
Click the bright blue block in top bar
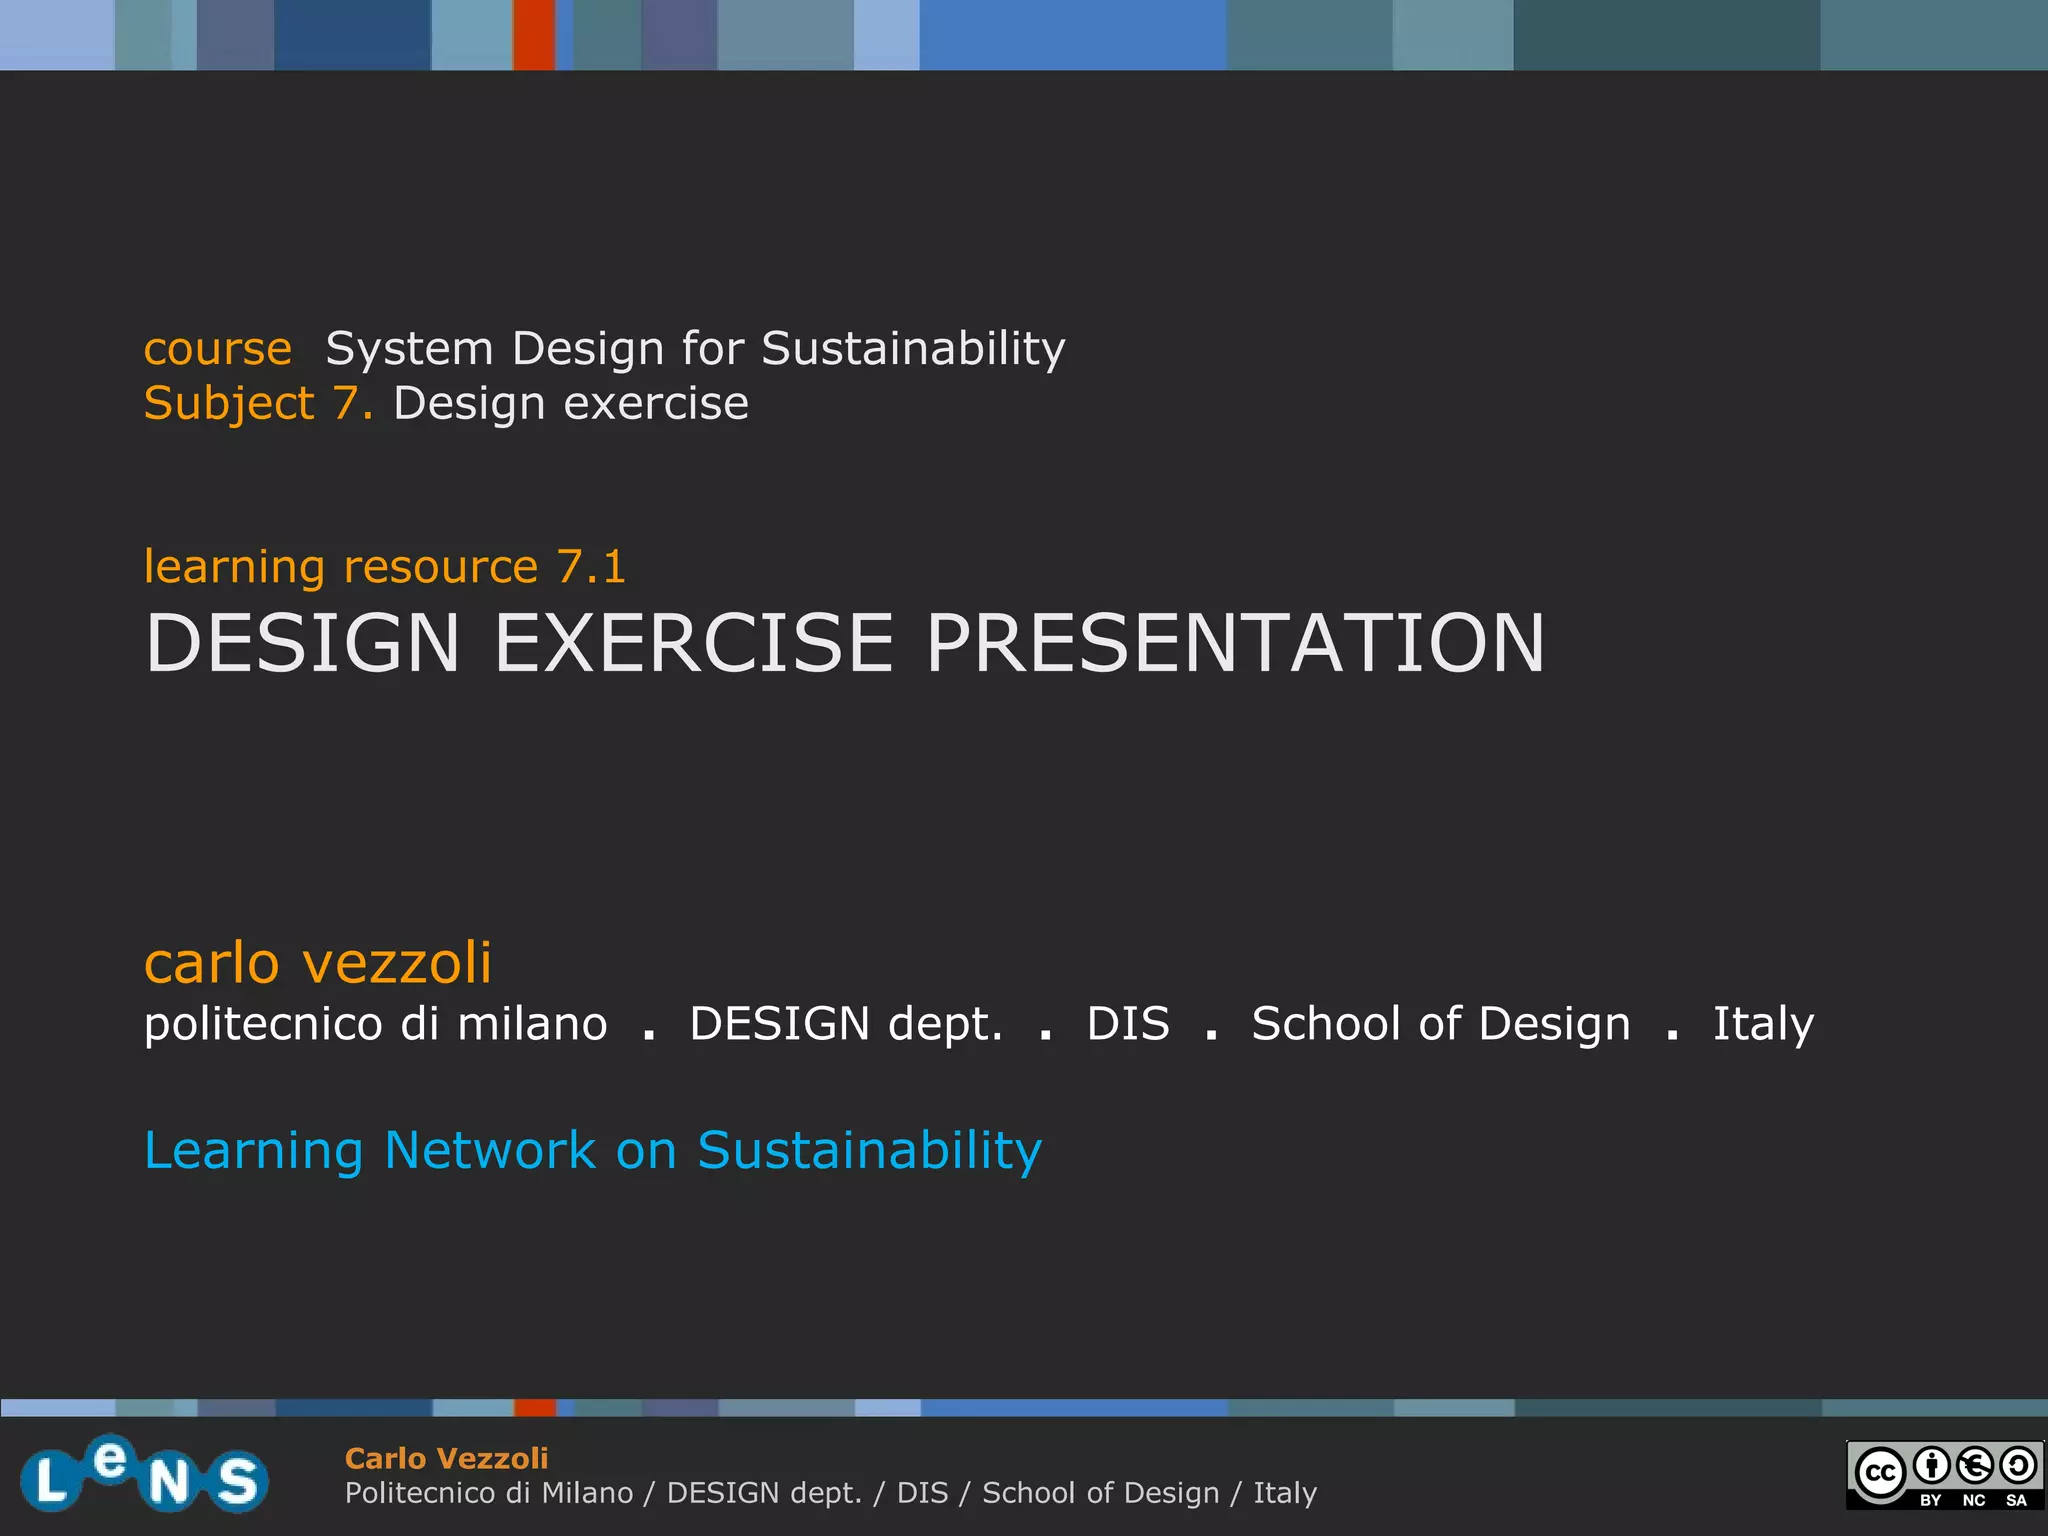click(1072, 35)
